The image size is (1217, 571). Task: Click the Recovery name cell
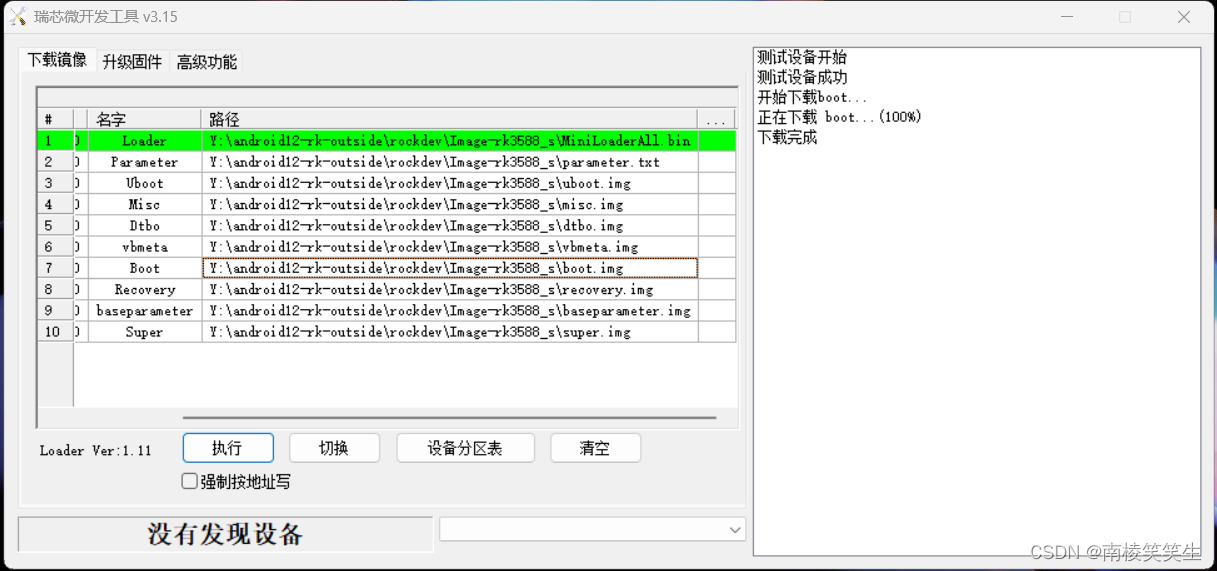point(144,289)
